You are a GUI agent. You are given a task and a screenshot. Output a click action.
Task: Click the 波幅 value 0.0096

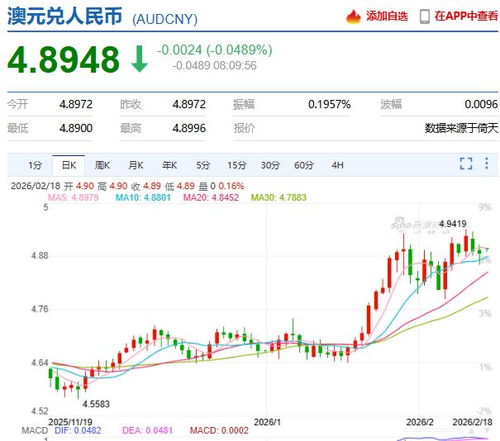point(481,104)
